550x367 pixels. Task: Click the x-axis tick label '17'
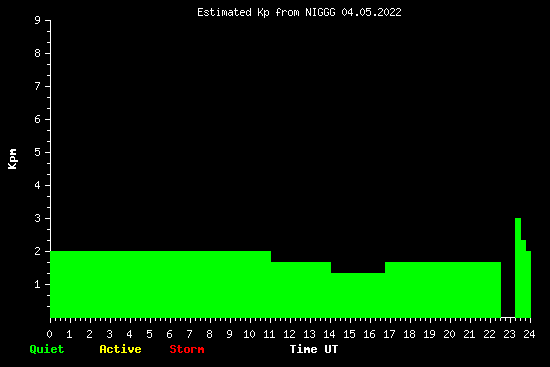click(x=389, y=334)
